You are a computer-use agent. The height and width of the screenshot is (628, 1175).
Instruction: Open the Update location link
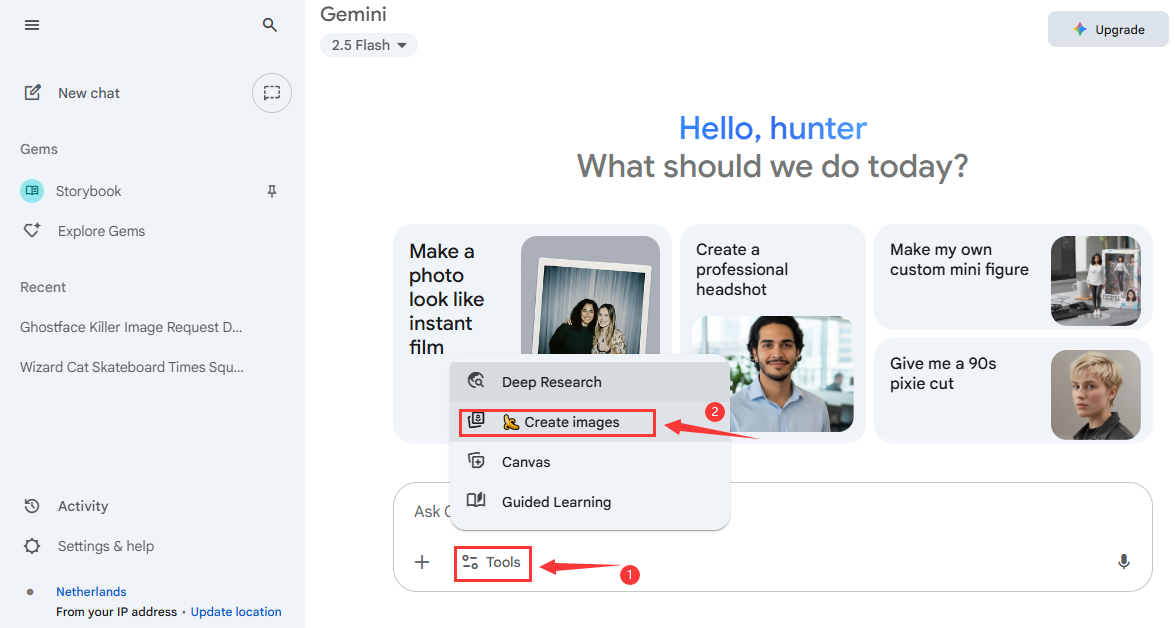pyautogui.click(x=236, y=612)
